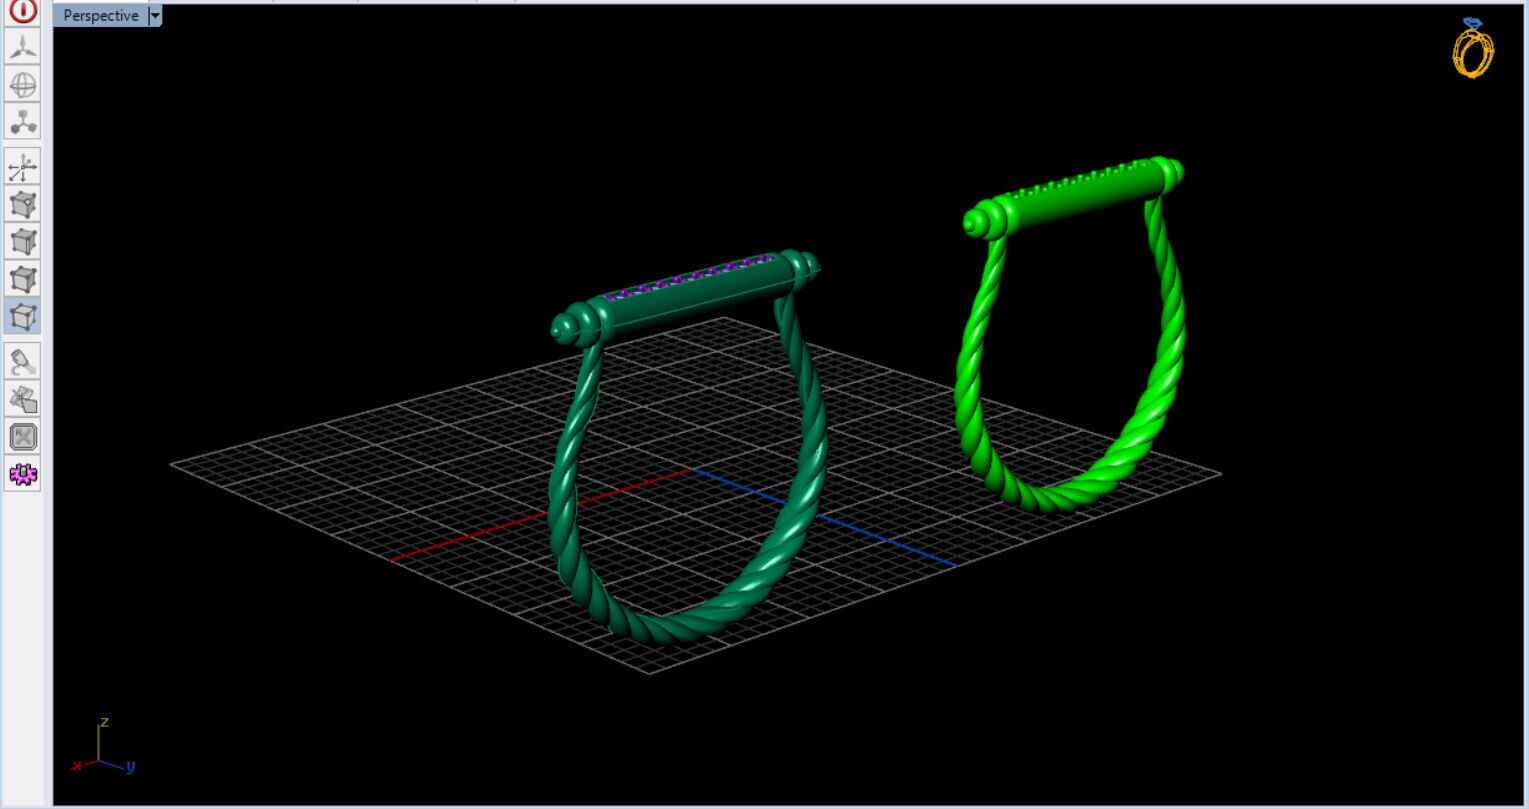Click the purple gemstones on the dark green bar
Image resolution: width=1529 pixels, height=809 pixels.
[x=689, y=276]
